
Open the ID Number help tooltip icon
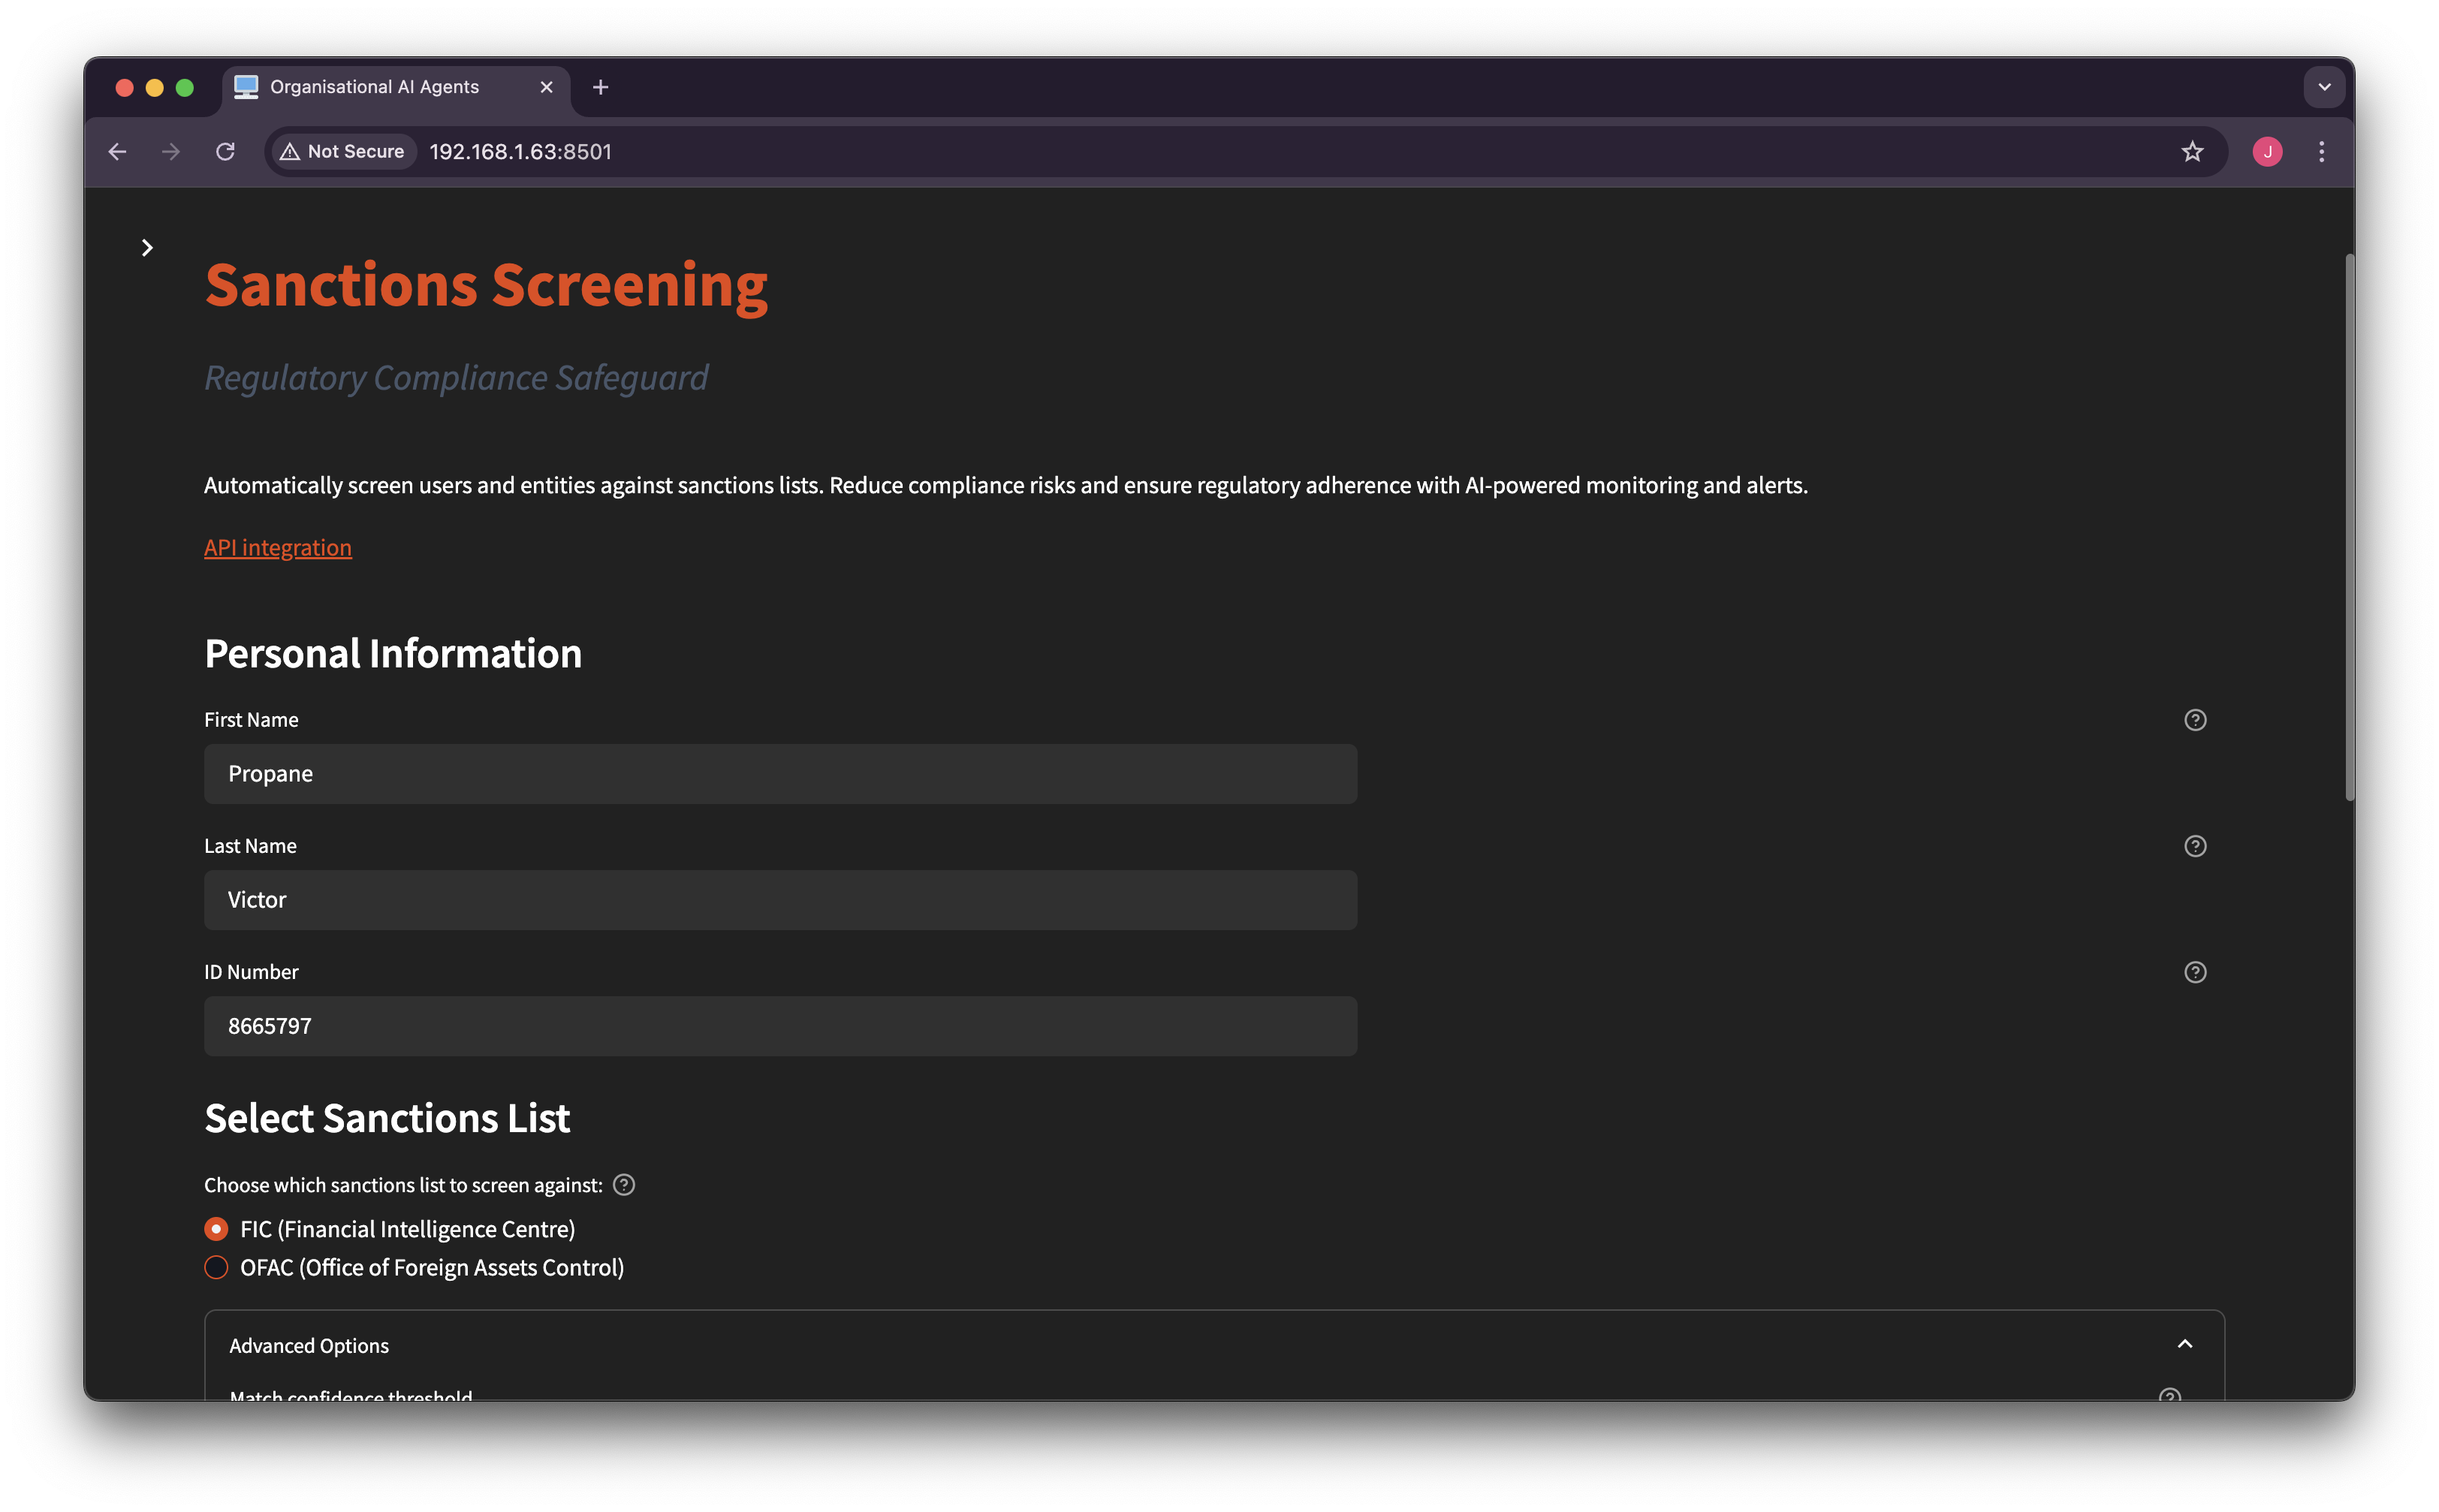[2195, 971]
